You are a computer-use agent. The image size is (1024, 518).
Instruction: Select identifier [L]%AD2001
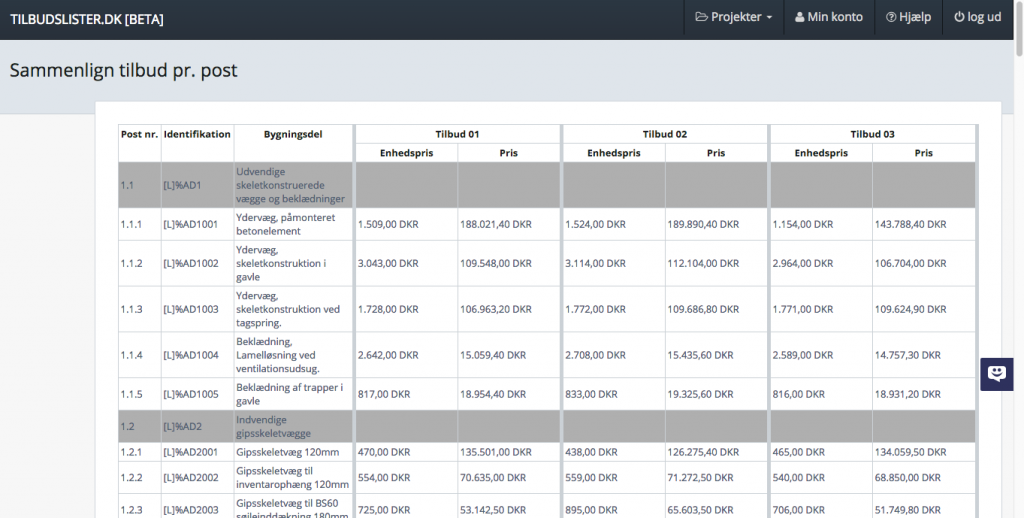coord(191,452)
